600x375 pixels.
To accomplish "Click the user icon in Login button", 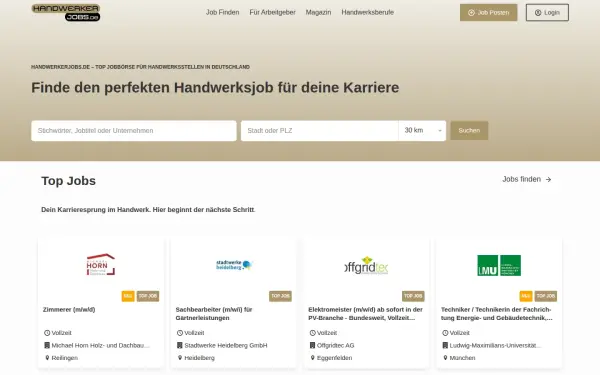I will coord(538,13).
